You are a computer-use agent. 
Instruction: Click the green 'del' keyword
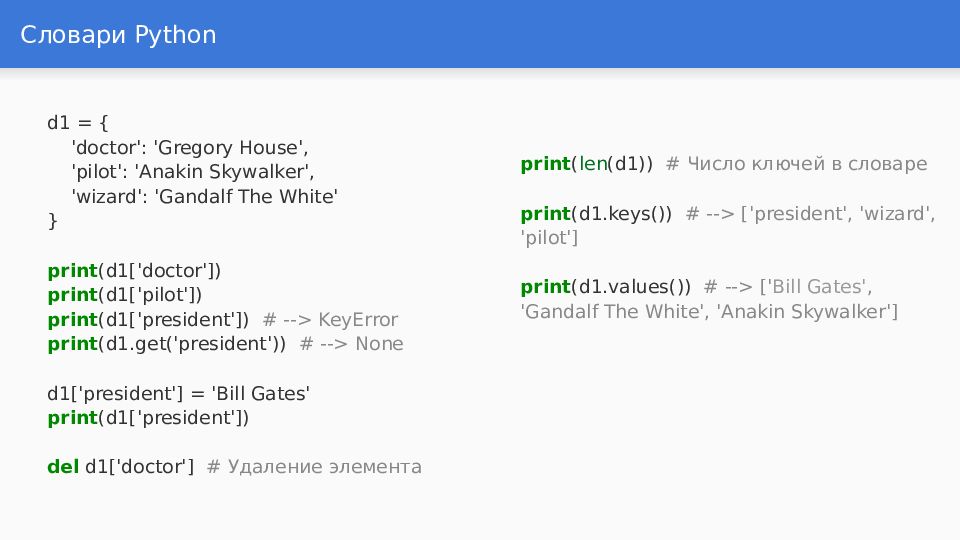[63, 467]
